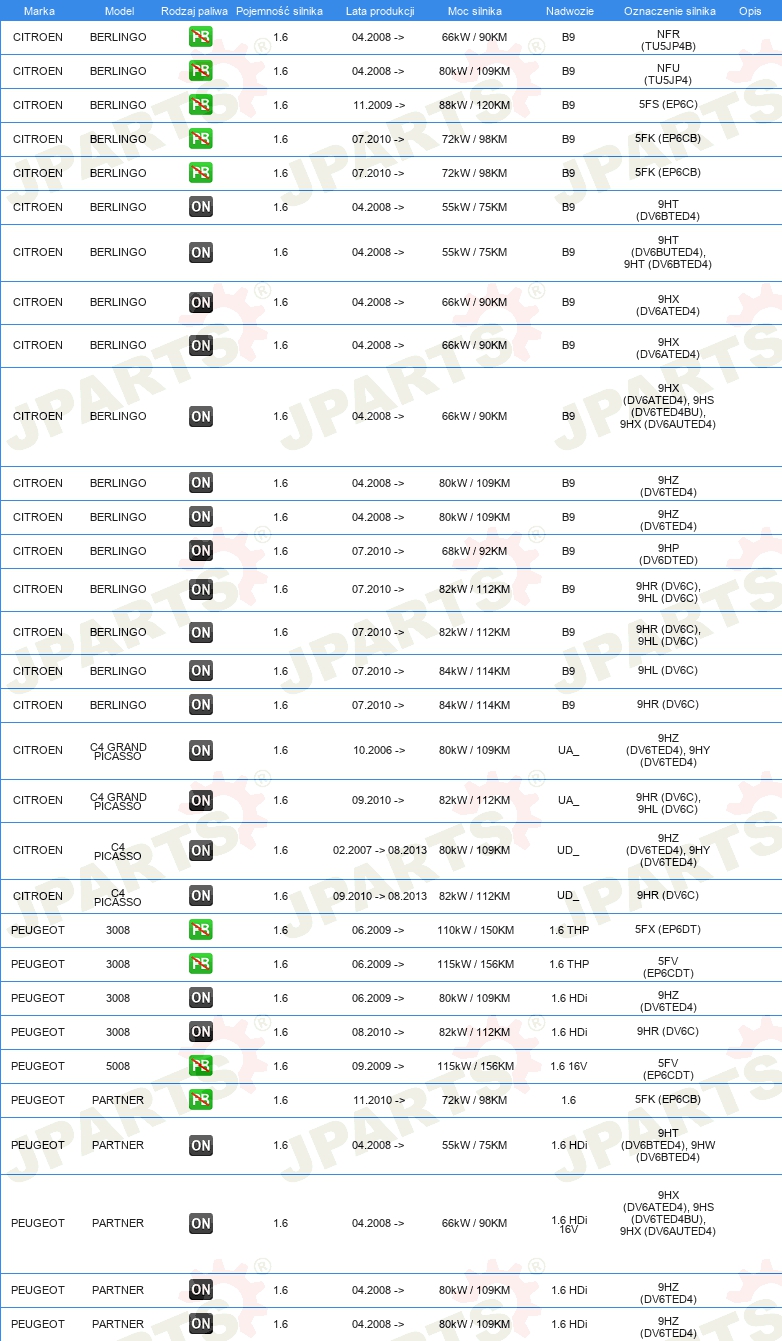Viewport: 782px width, 1341px height.
Task: Click PB icon in Peugeot Partner 72kW / 98KM row
Action: (200, 1100)
